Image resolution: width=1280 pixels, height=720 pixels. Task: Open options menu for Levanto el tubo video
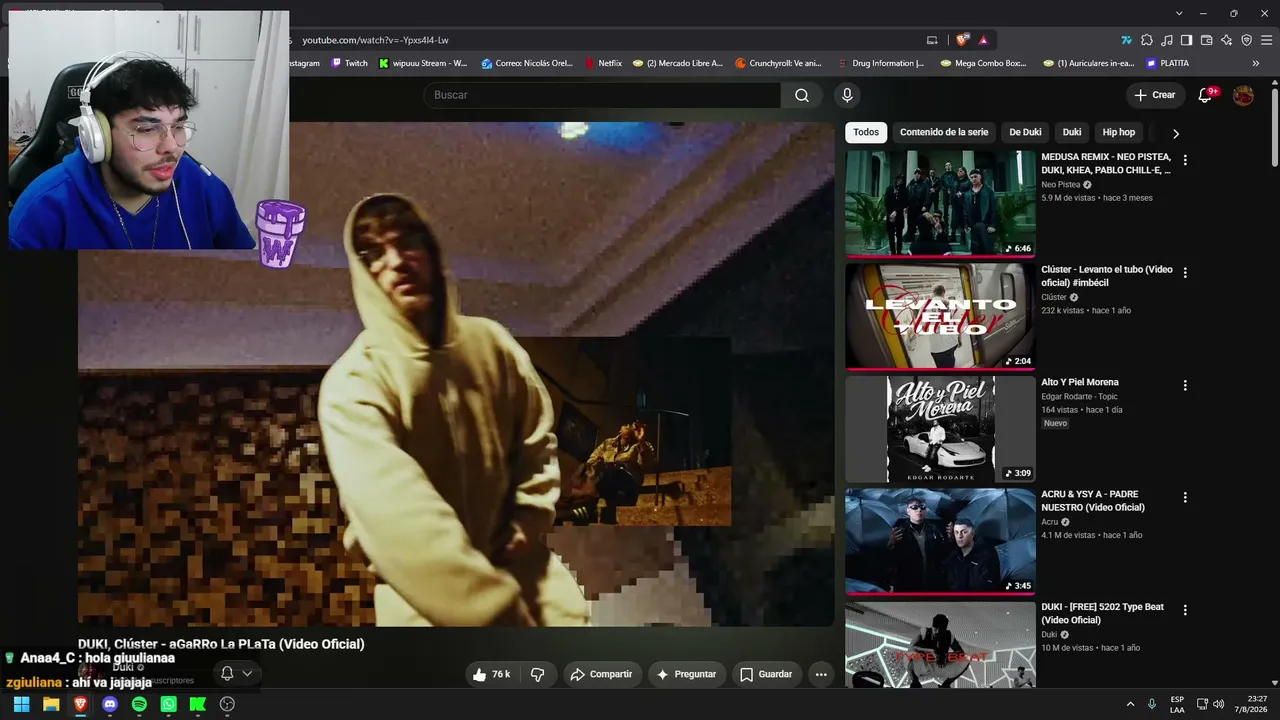pos(1185,273)
